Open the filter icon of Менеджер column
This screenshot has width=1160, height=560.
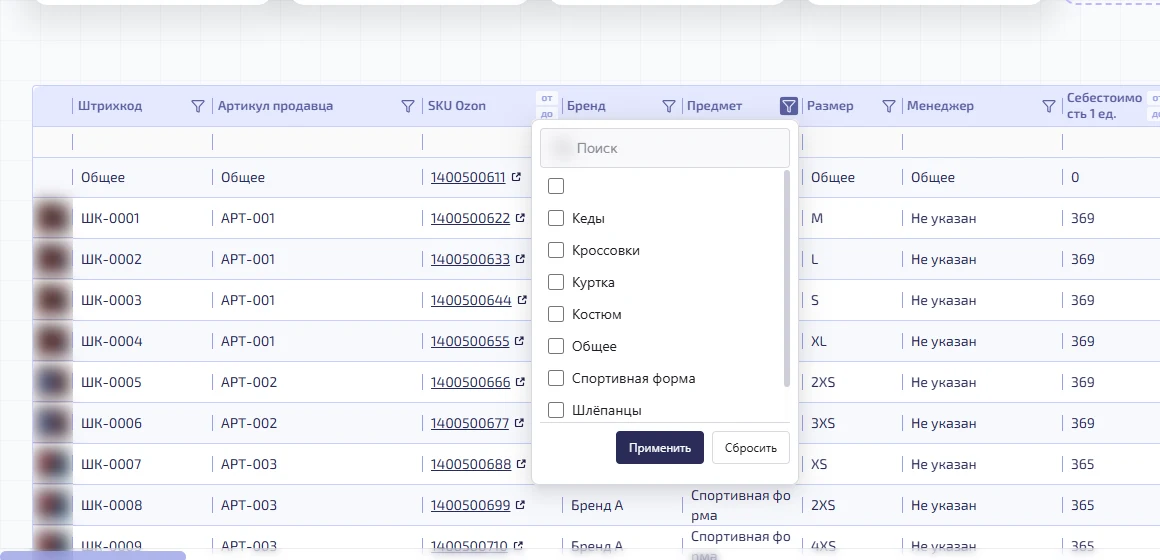[1048, 107]
